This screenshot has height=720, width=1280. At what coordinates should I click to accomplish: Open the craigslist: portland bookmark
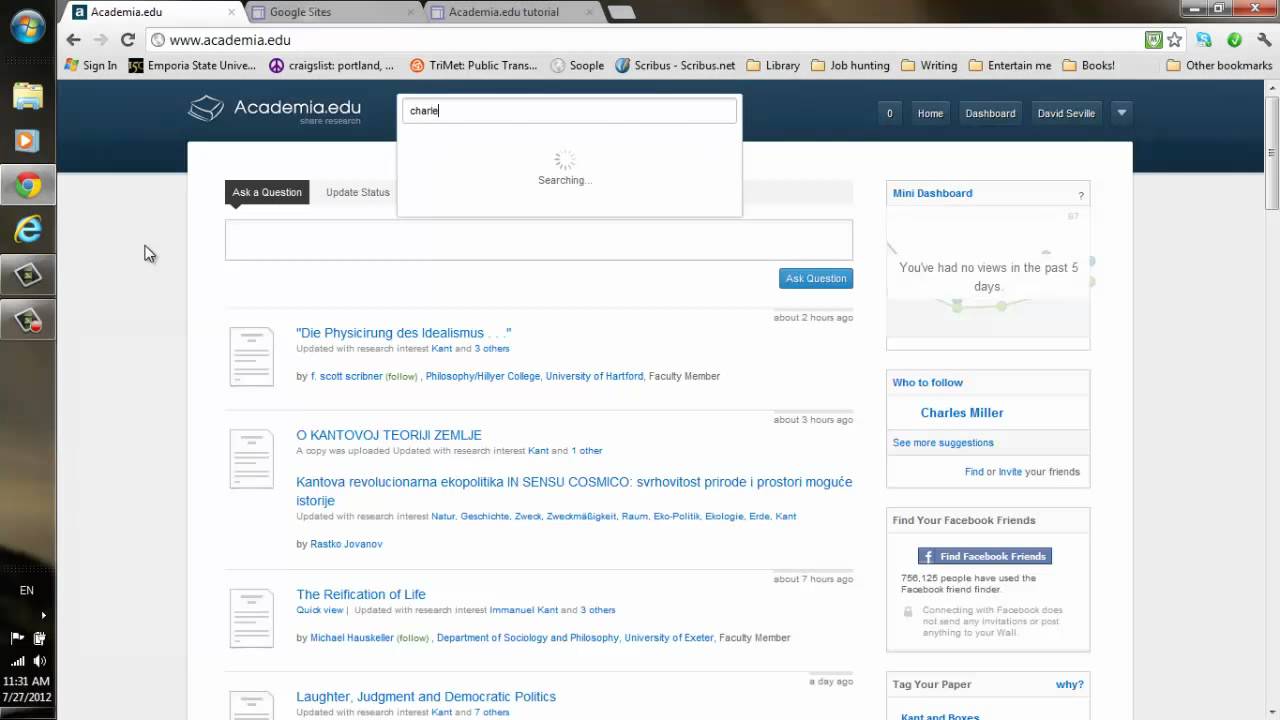[331, 65]
